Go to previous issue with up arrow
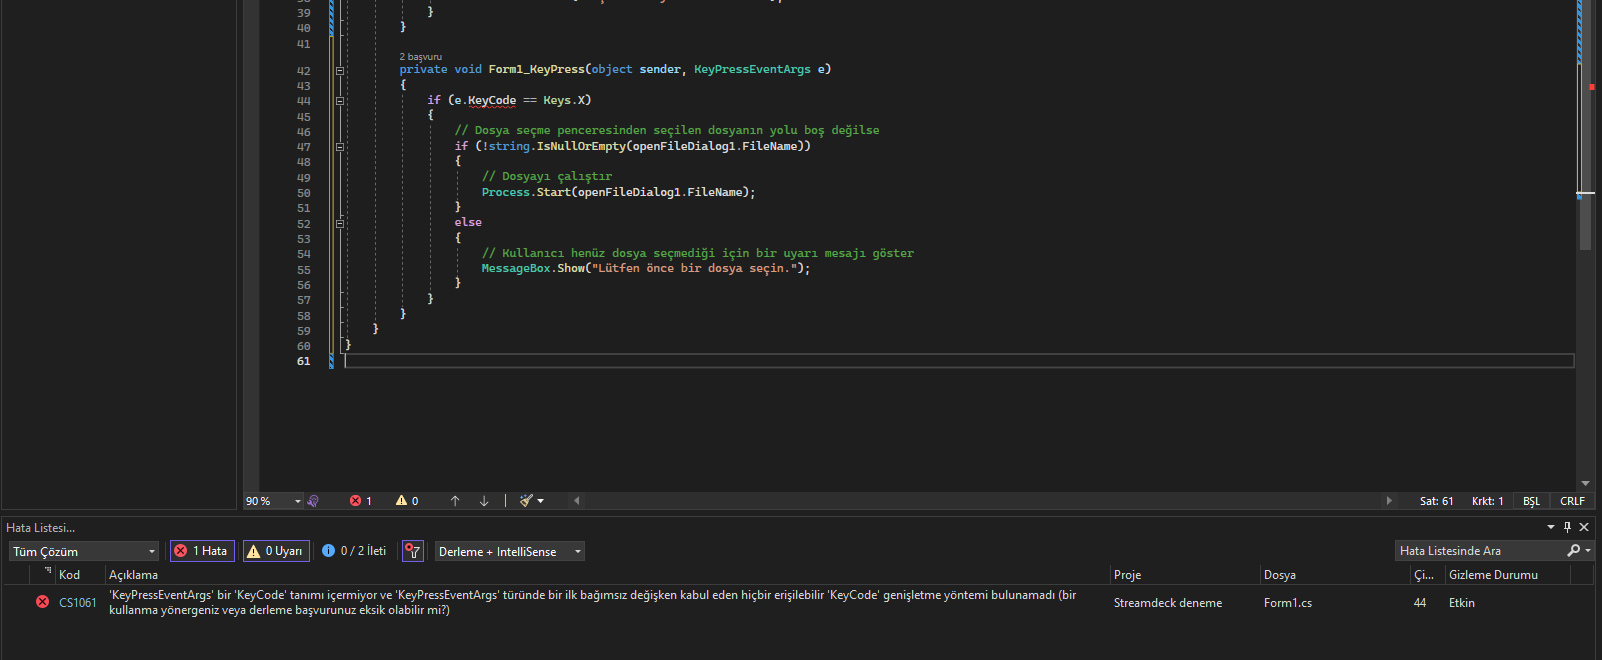 tap(455, 501)
